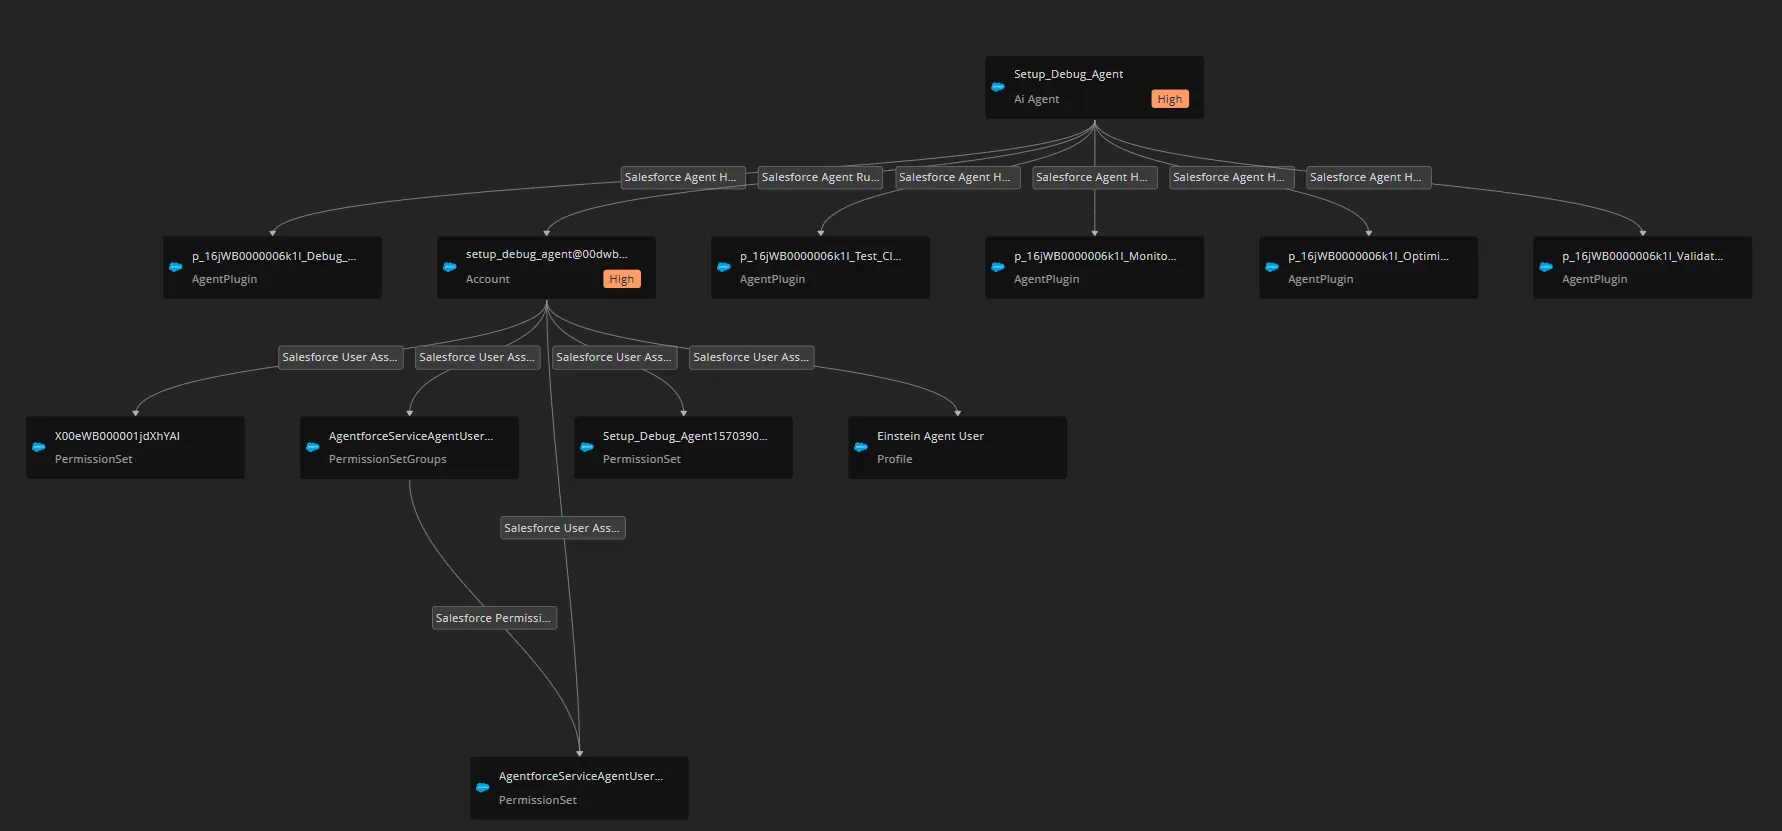The image size is (1782, 831).
Task: Click the Salesforce icon on setup_debug_agent@00dwb Account node
Action: click(449, 267)
